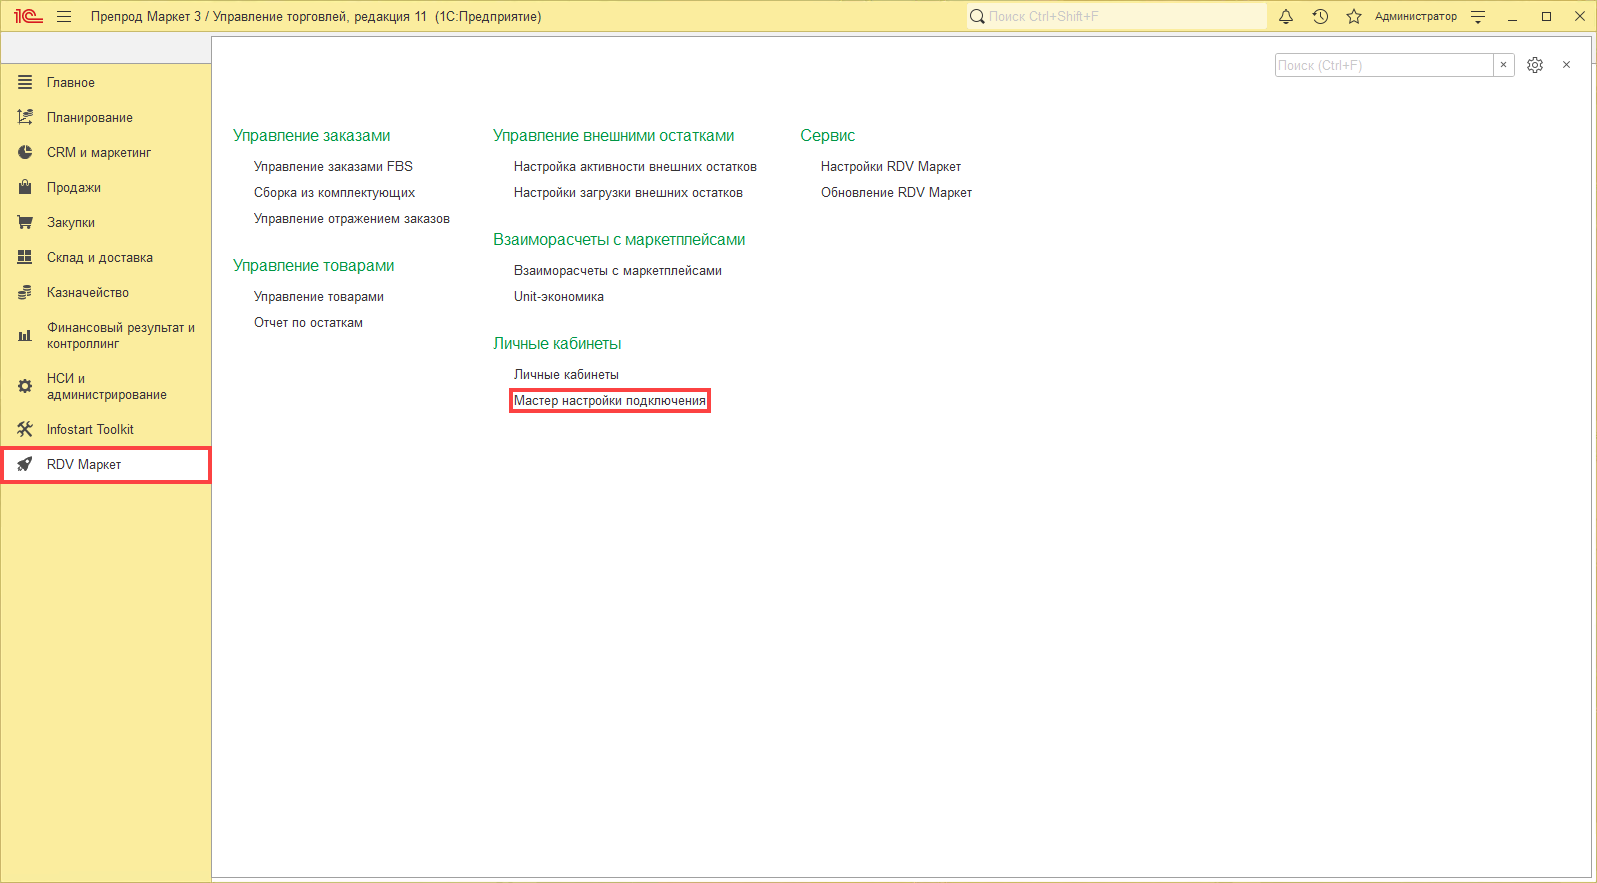The width and height of the screenshot is (1597, 883).
Task: Open Обновление RDV Маркет
Action: (896, 192)
